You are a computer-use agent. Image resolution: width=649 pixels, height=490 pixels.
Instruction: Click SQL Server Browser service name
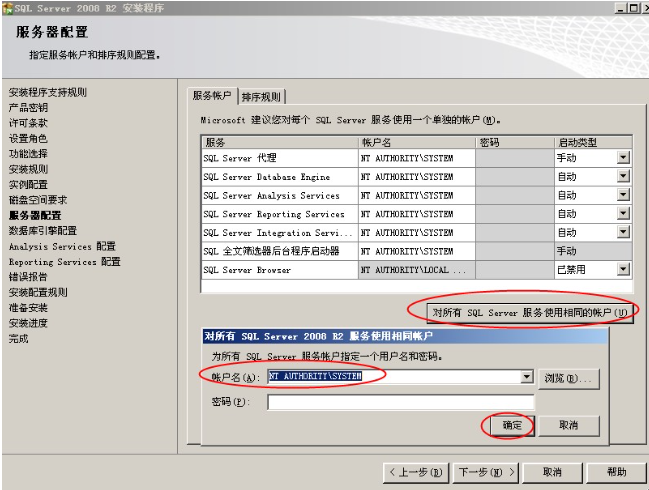pyautogui.click(x=247, y=270)
